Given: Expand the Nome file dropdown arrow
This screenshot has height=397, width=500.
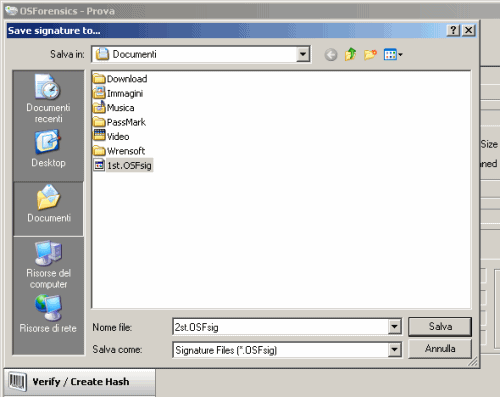Looking at the screenshot, I should [395, 327].
